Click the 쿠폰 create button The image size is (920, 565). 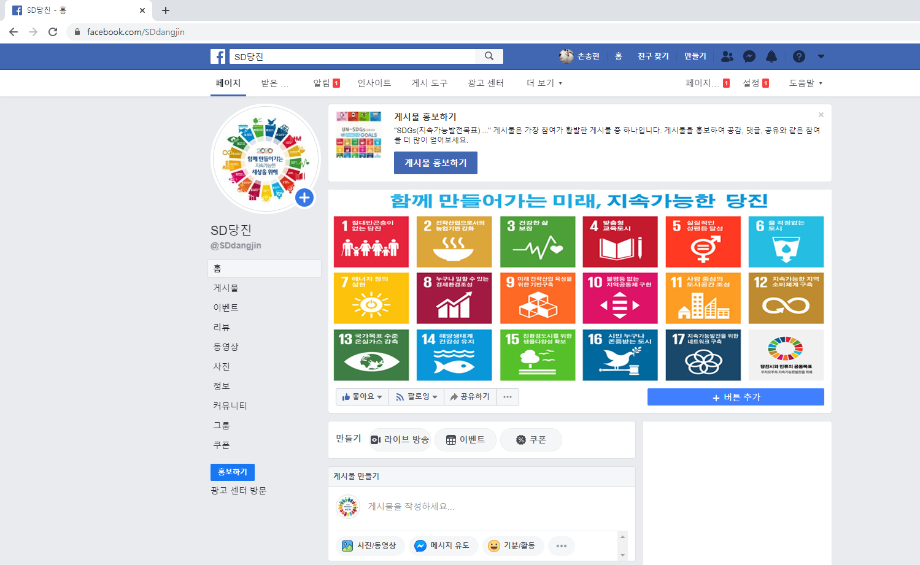(531, 439)
